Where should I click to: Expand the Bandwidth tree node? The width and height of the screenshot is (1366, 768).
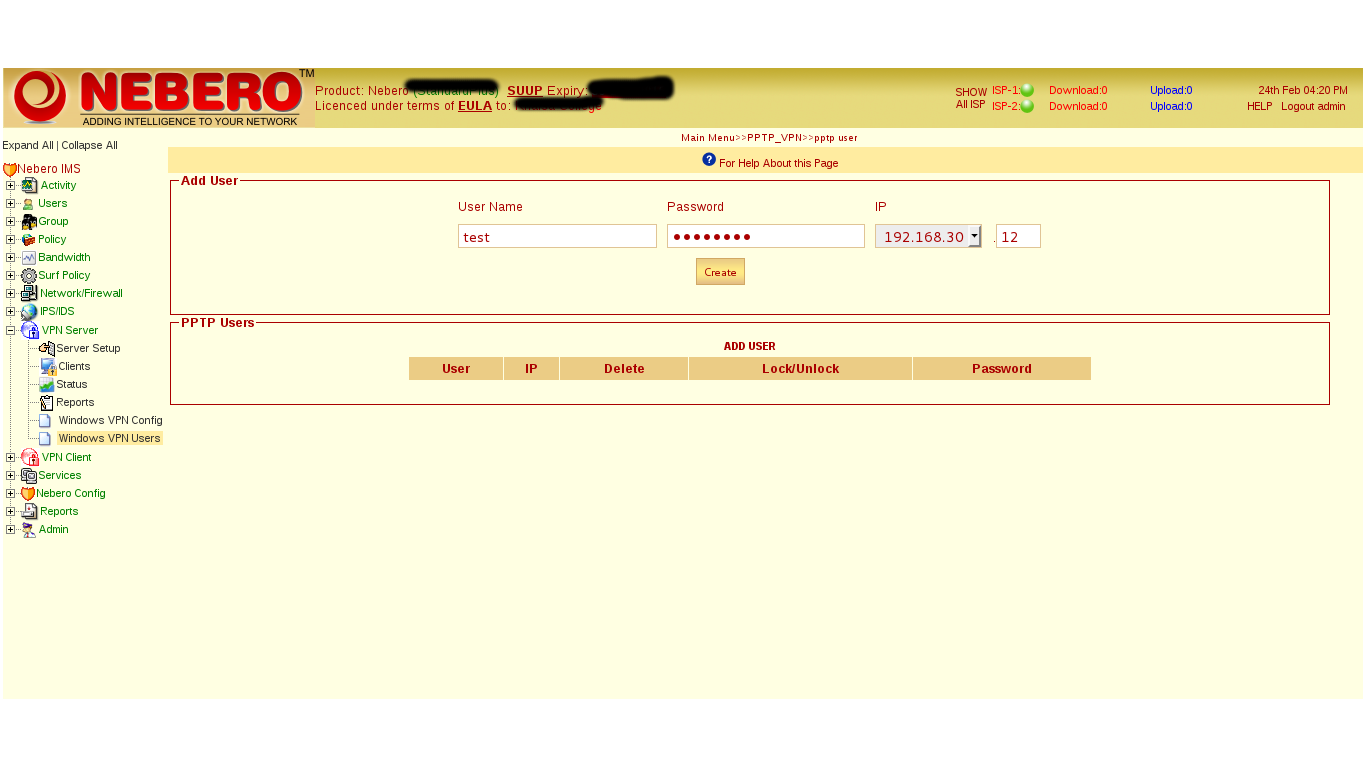(x=11, y=258)
